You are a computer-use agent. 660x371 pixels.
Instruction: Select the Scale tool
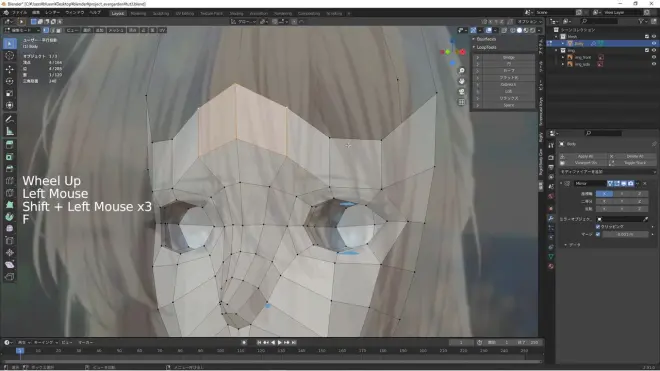10,93
